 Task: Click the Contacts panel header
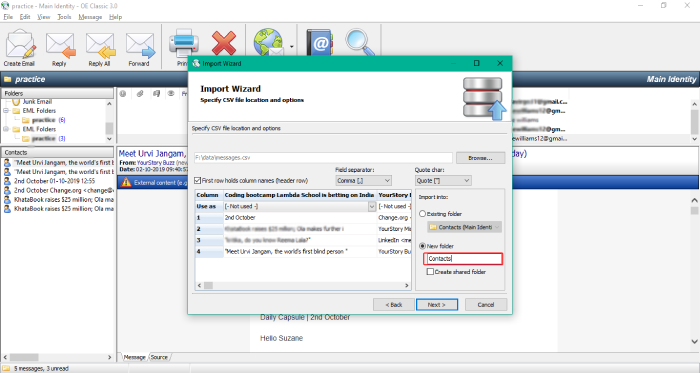[57, 153]
